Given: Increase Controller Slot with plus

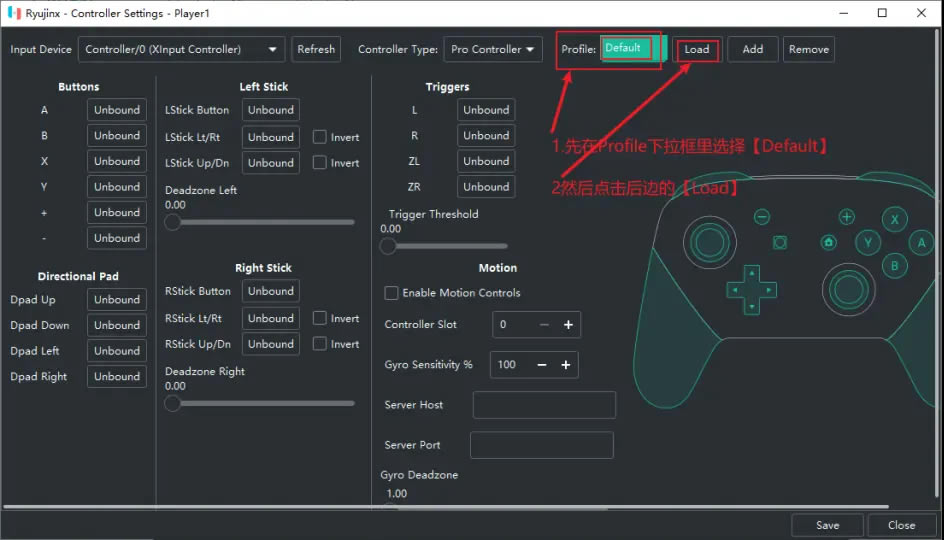Looking at the screenshot, I should (x=568, y=325).
